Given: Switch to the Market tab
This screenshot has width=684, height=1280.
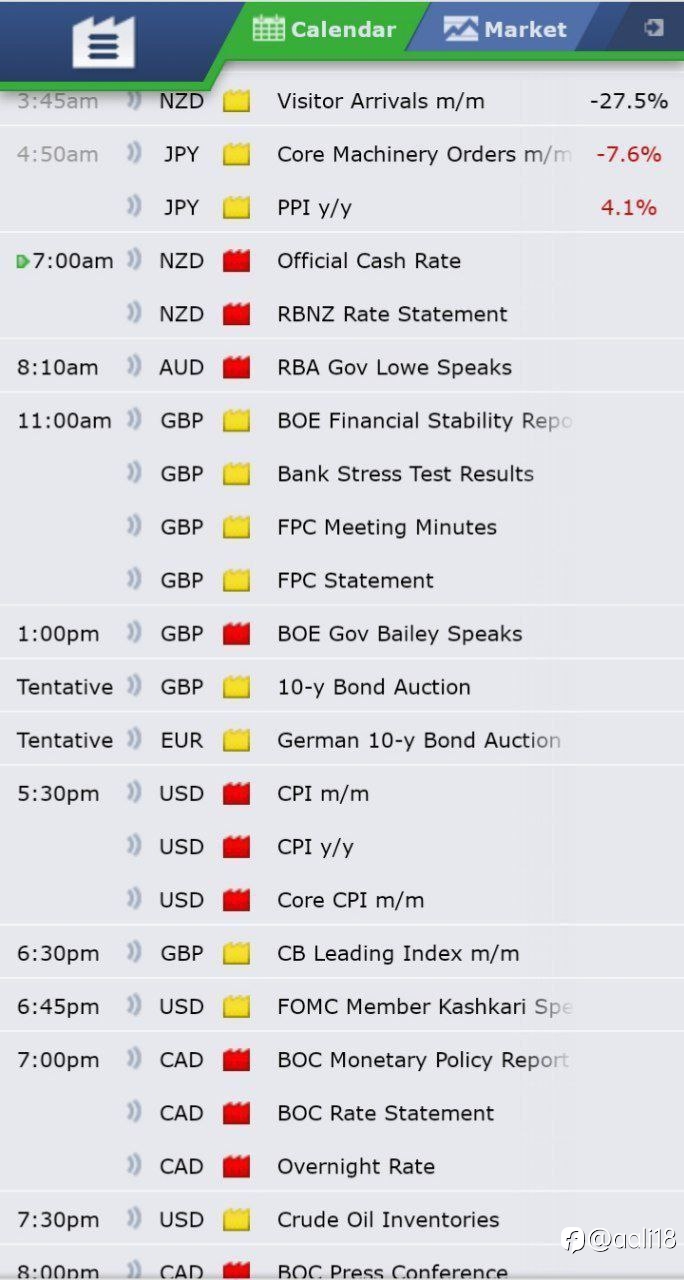Looking at the screenshot, I should [x=505, y=29].
